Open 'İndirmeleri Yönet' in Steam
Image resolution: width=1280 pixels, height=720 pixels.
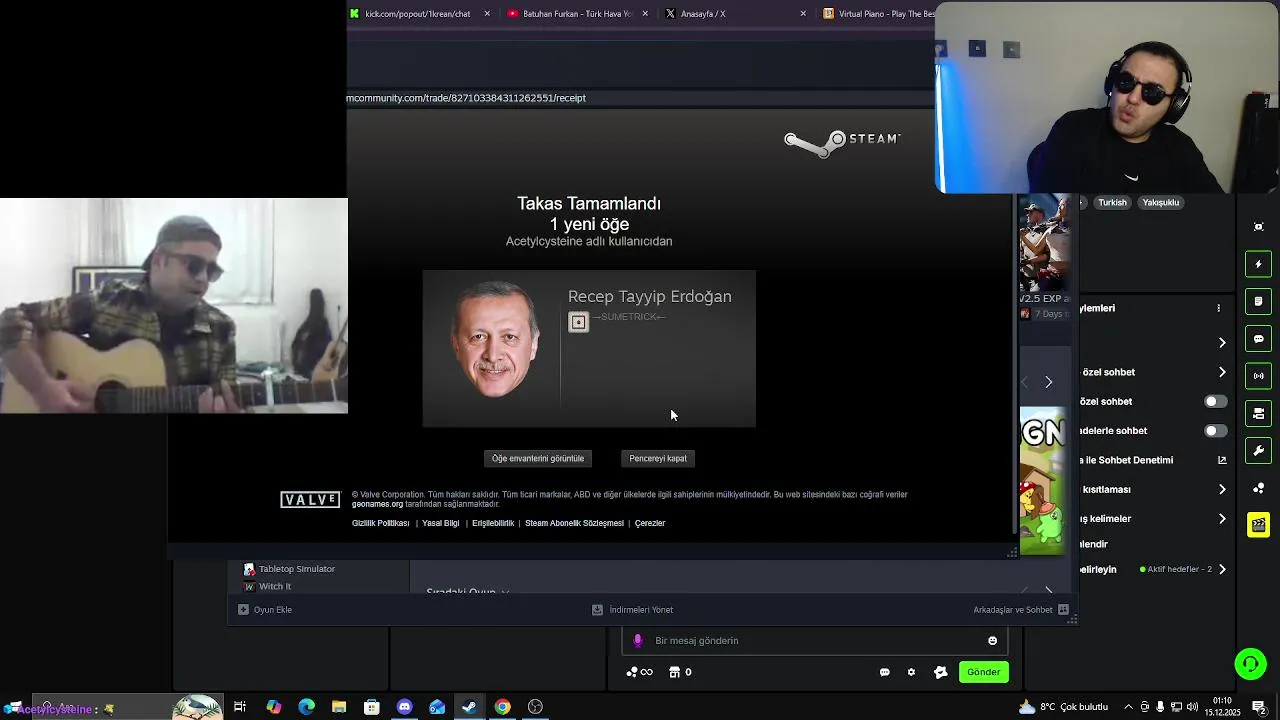[x=632, y=609]
